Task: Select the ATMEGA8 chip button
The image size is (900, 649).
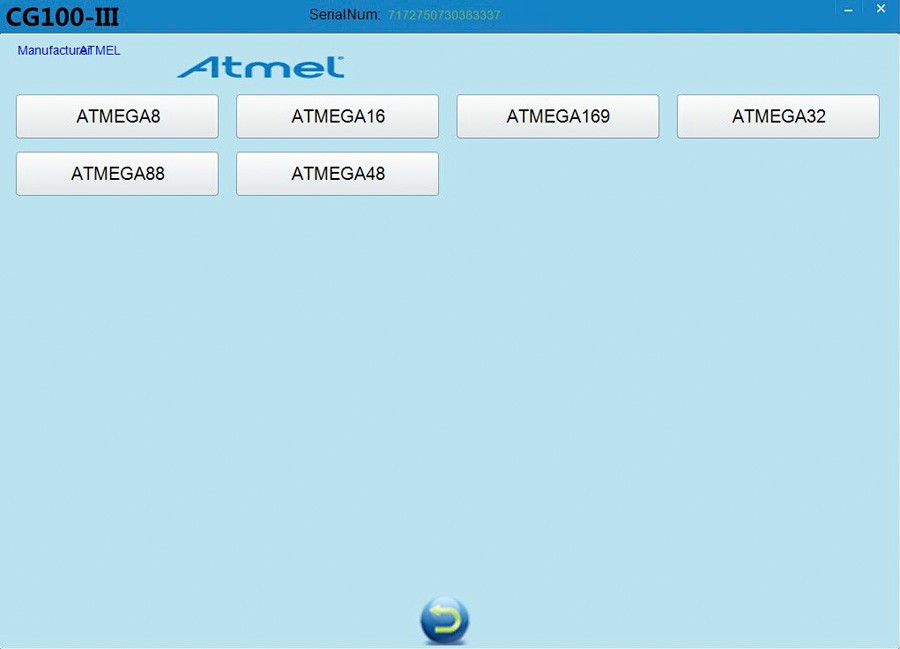Action: click(x=117, y=116)
